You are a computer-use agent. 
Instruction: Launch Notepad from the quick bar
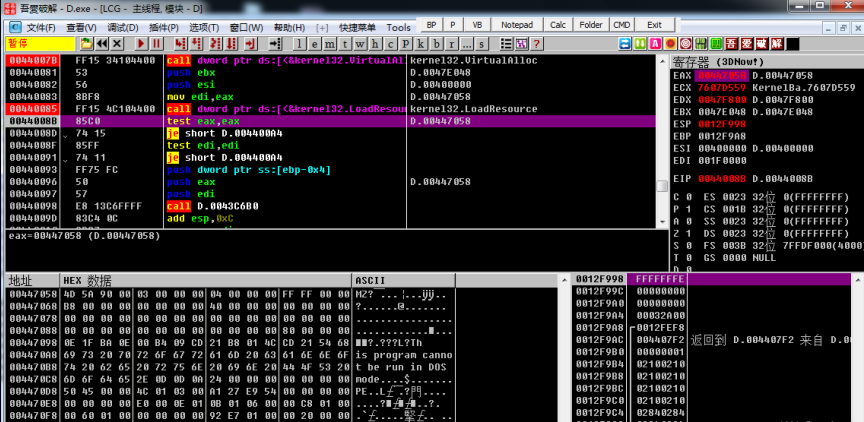pos(517,25)
